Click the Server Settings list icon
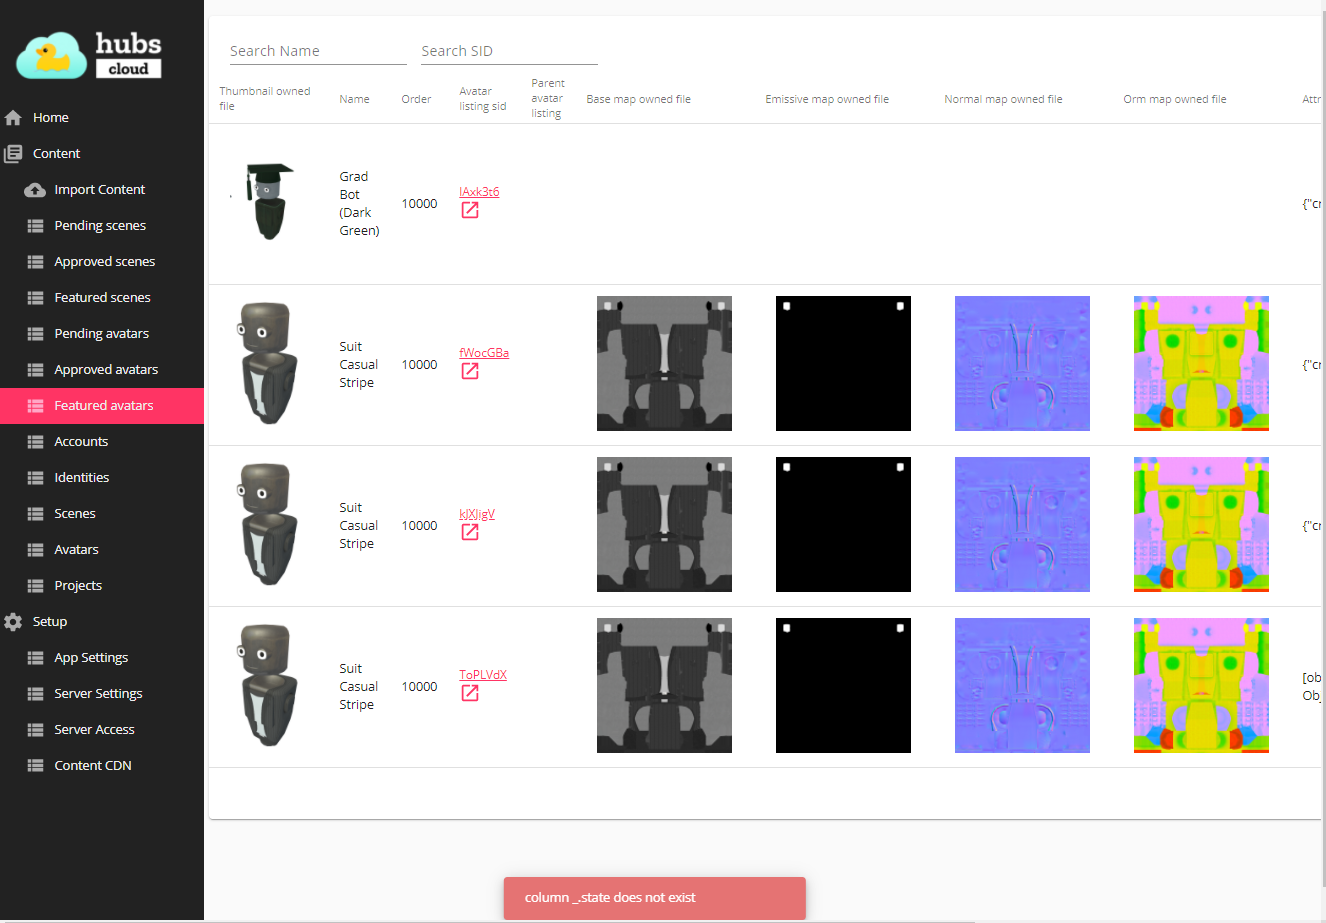The width and height of the screenshot is (1326, 923). (x=35, y=694)
